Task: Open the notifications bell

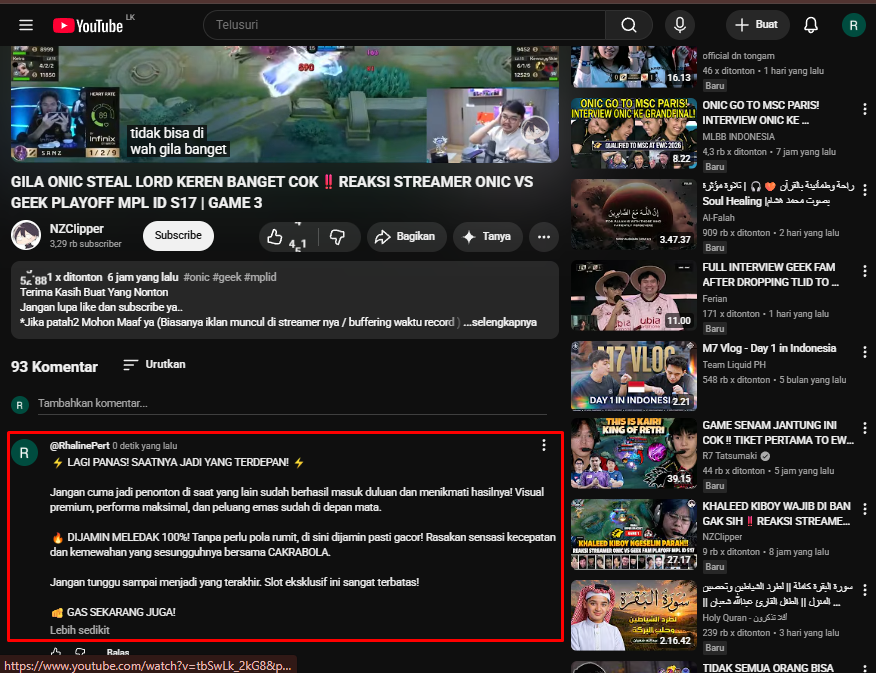Action: [x=811, y=25]
